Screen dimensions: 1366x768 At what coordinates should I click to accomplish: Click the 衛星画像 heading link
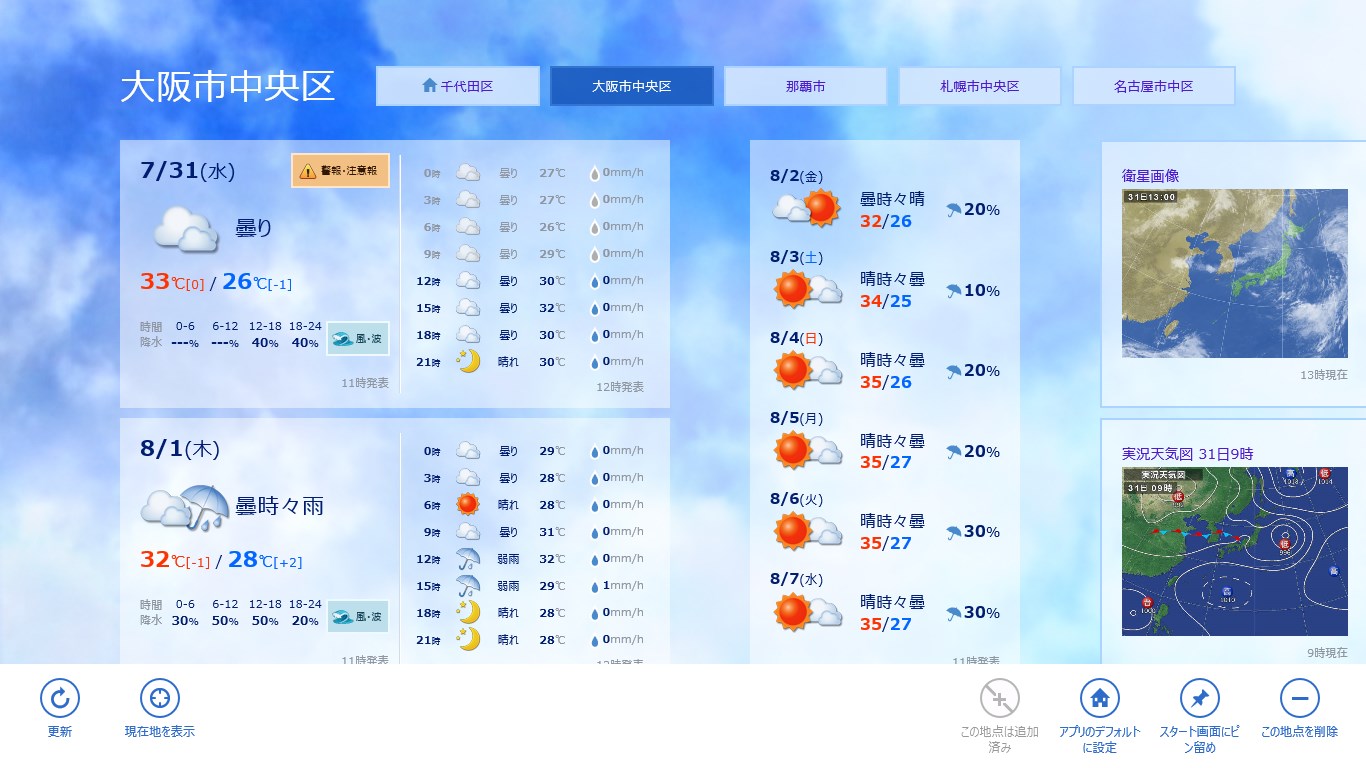[1151, 176]
